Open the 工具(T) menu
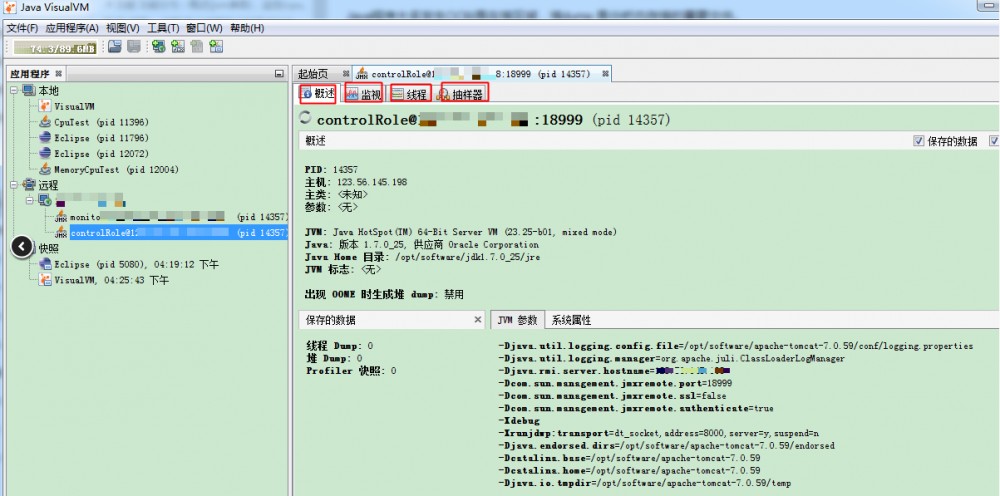1000x496 pixels. pyautogui.click(x=163, y=28)
